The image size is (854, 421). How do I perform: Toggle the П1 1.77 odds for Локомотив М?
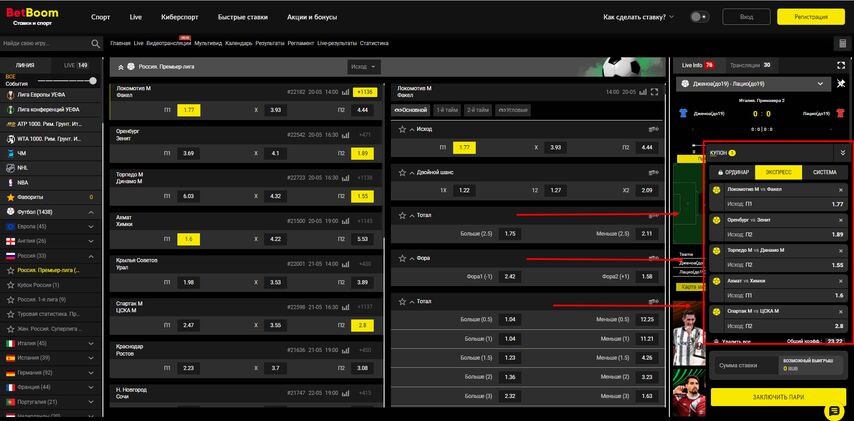(188, 110)
